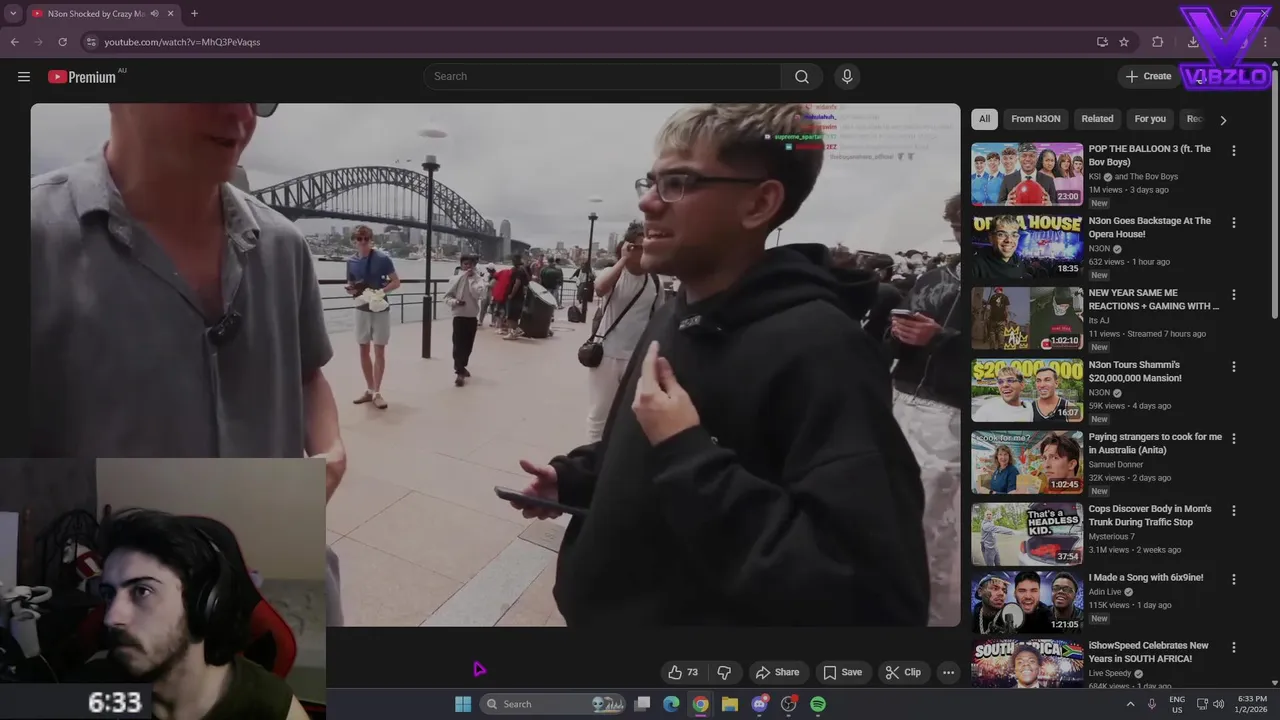1280x720 pixels.
Task: Clip the video with the scissors button
Action: (902, 672)
